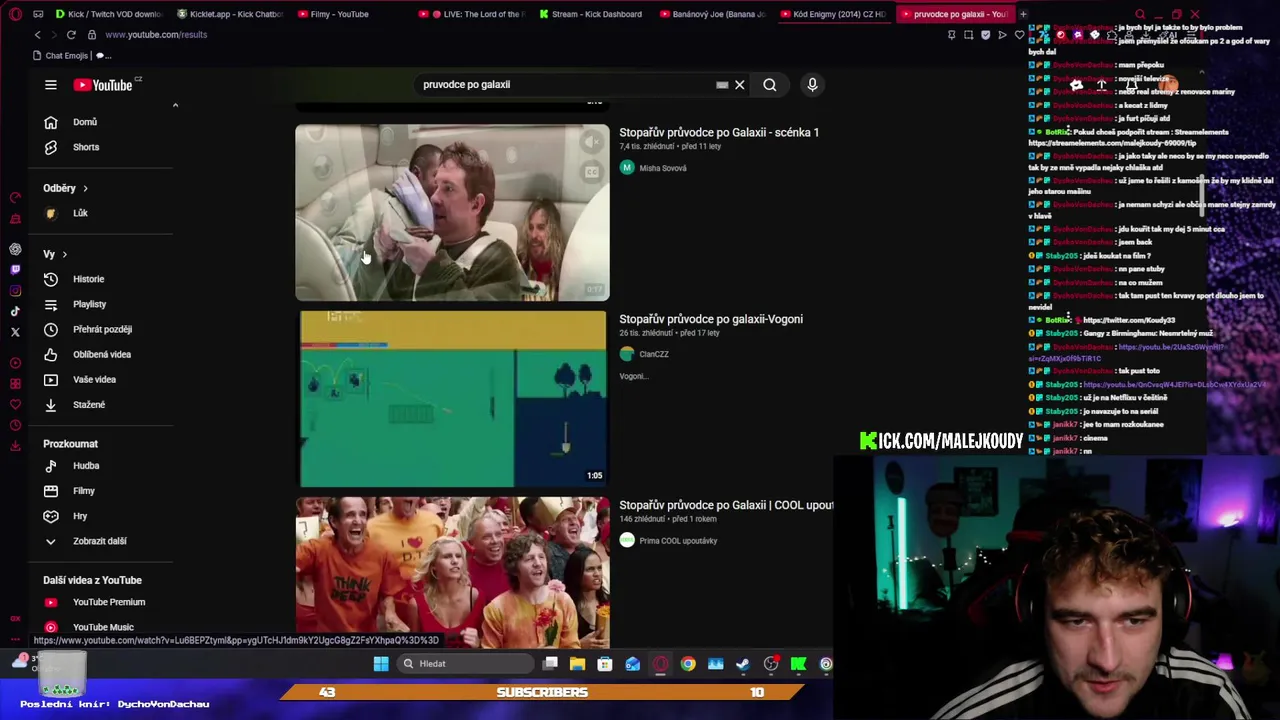Image resolution: width=1280 pixels, height=720 pixels.
Task: Open a new browser tab
Action: click(1023, 14)
